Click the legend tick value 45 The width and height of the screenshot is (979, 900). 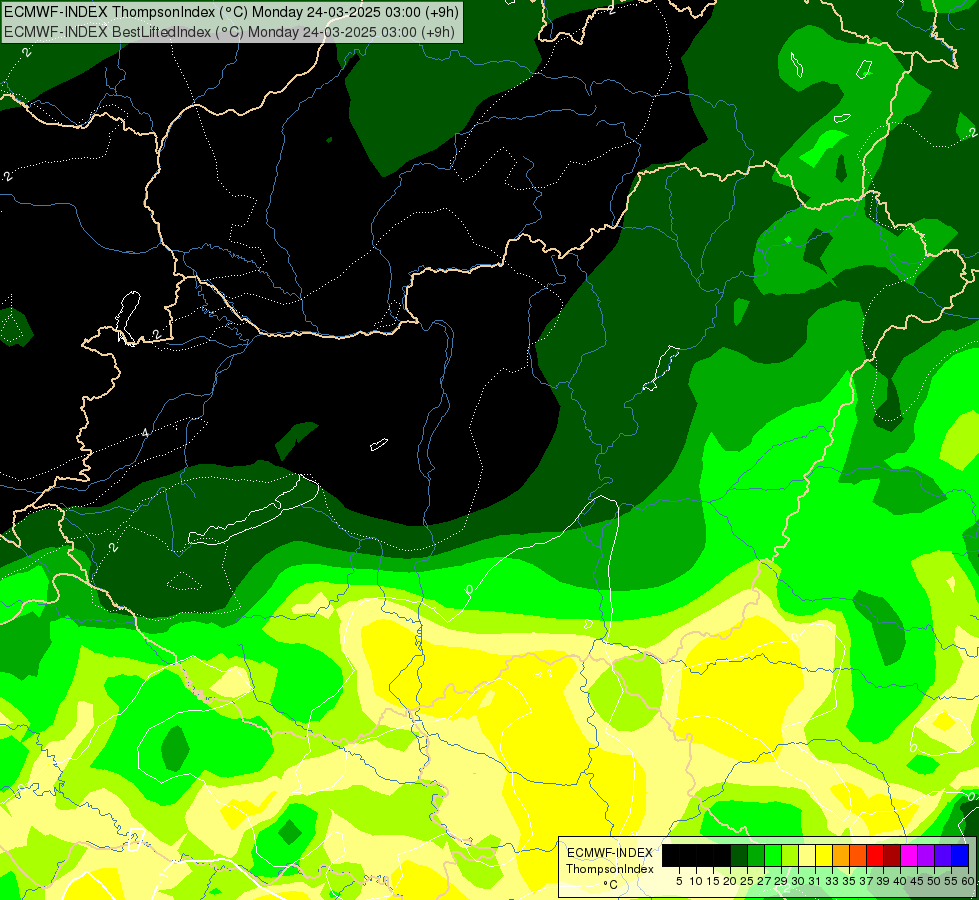[918, 881]
